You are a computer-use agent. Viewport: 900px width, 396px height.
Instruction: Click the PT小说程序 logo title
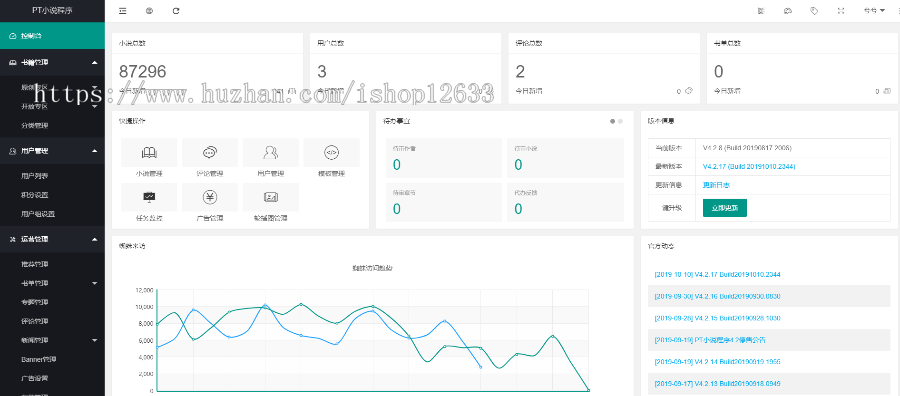click(52, 11)
